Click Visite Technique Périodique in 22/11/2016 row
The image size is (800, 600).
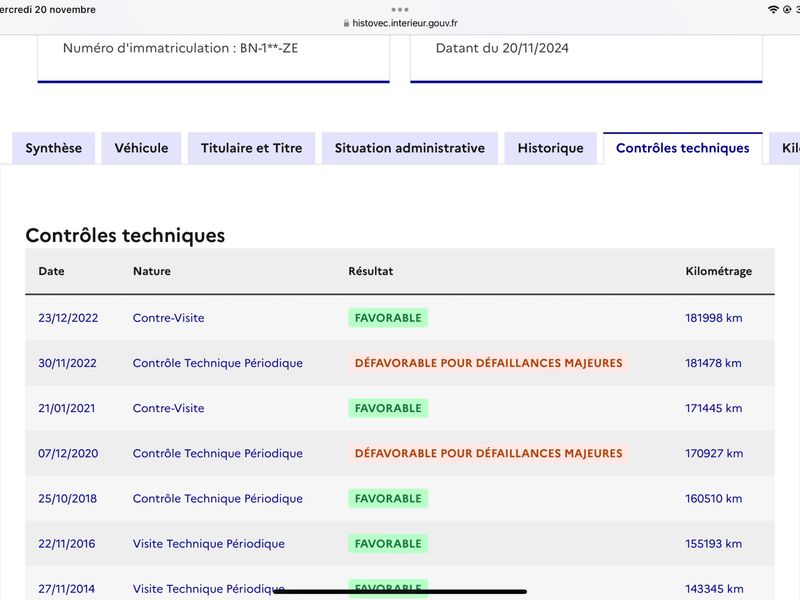[x=209, y=543]
